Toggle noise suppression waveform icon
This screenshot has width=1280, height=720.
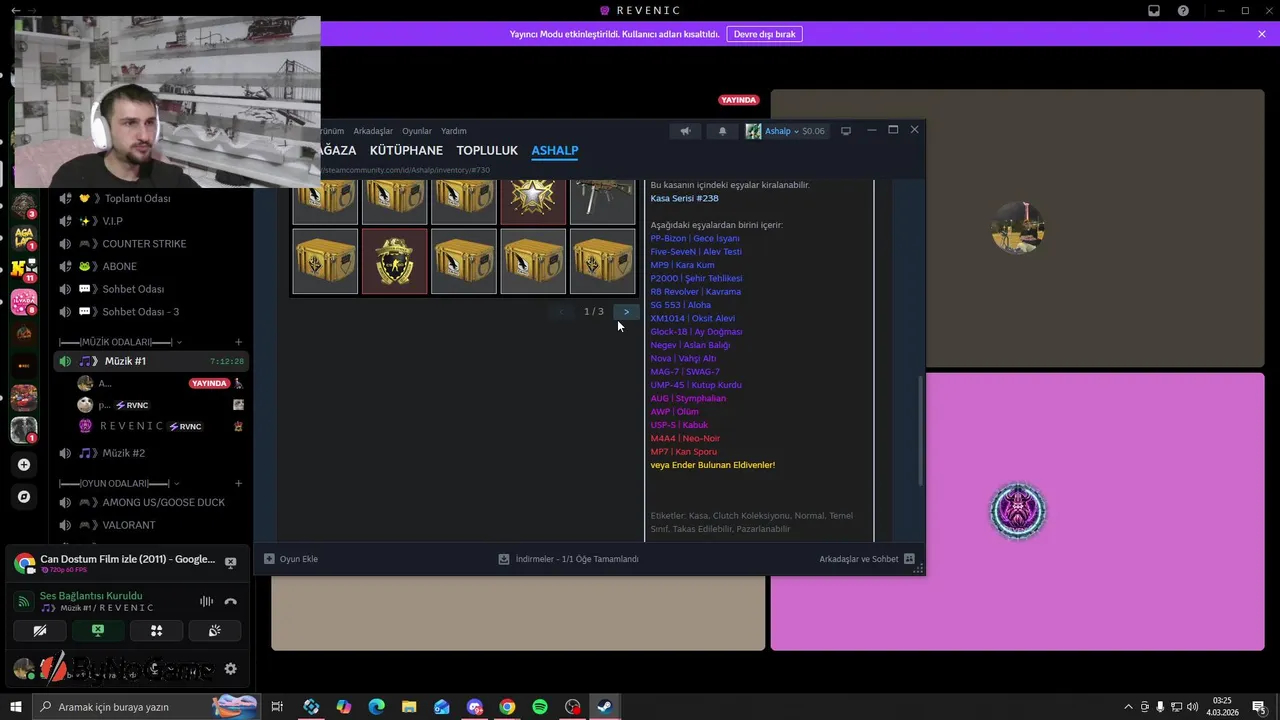coord(206,601)
